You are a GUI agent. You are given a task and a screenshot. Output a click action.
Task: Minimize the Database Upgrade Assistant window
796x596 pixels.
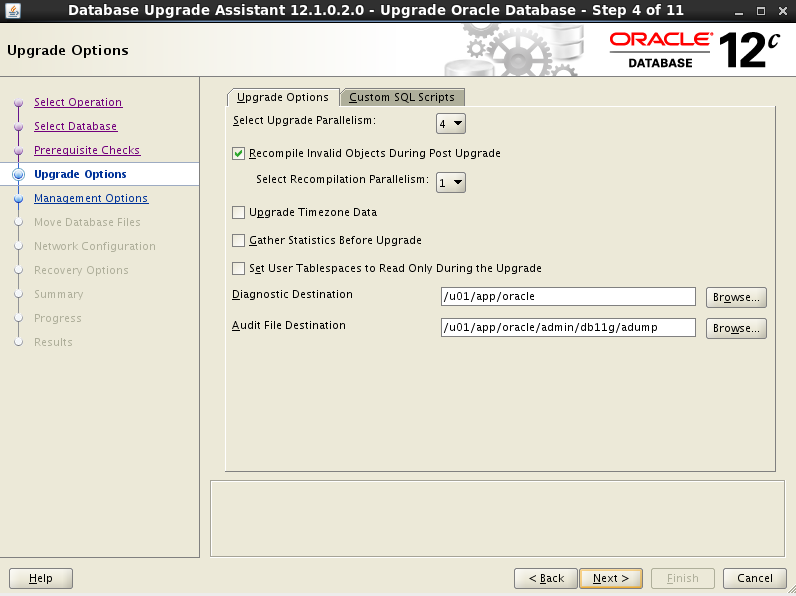739,11
